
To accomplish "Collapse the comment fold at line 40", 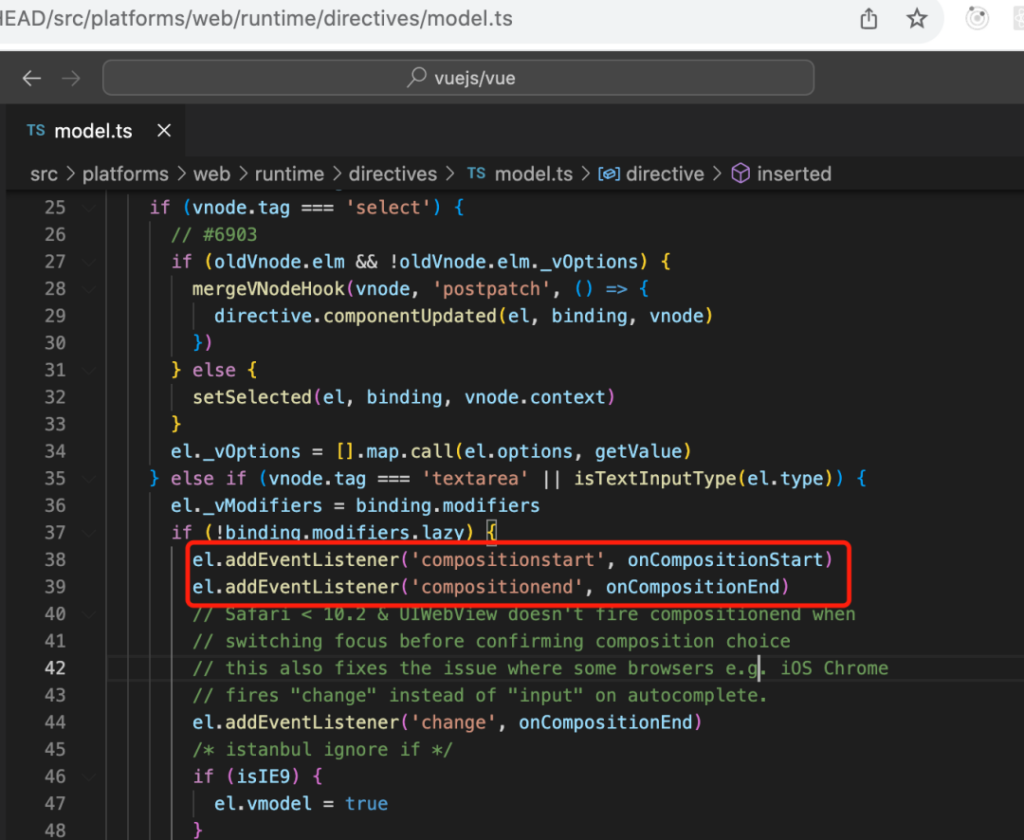I will click(89, 614).
